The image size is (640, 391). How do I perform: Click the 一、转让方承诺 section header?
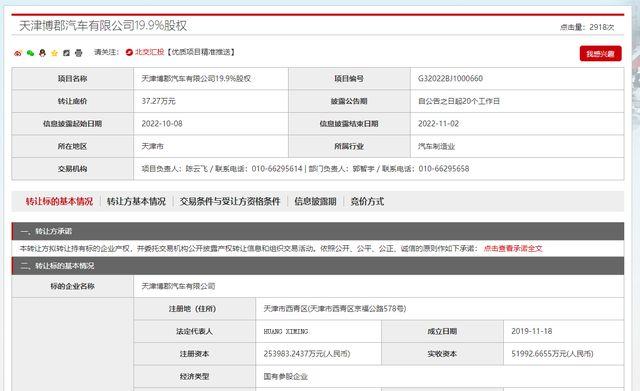click(318, 231)
